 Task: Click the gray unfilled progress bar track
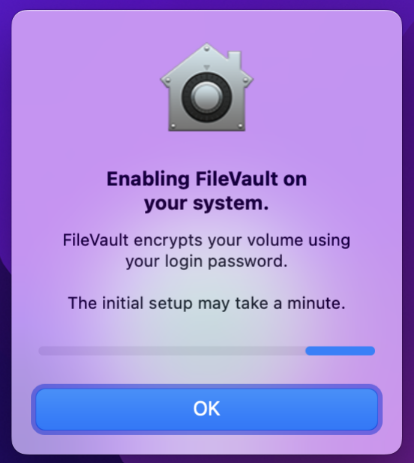point(172,351)
